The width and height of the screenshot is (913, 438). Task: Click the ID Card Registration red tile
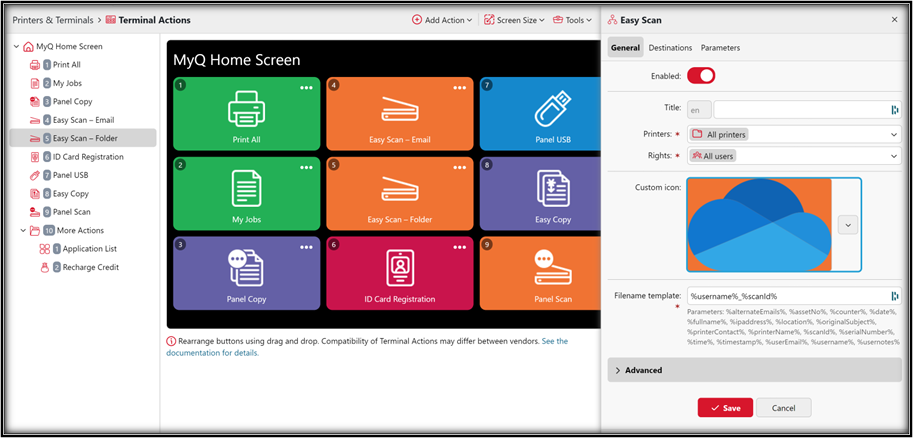pyautogui.click(x=399, y=273)
